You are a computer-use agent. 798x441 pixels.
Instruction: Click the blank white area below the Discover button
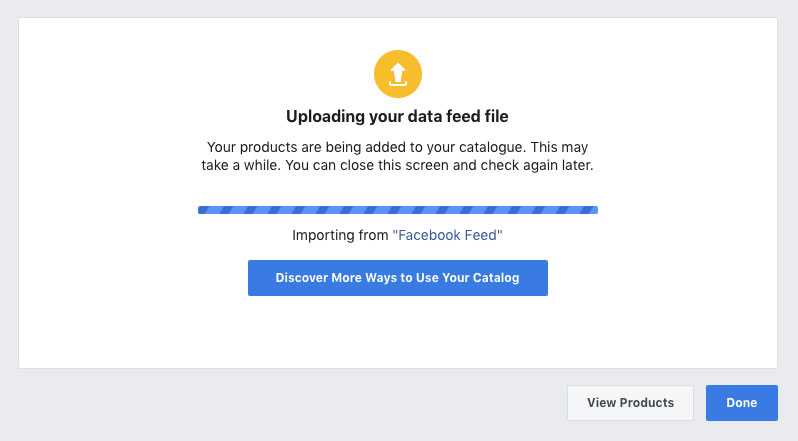(x=397, y=332)
